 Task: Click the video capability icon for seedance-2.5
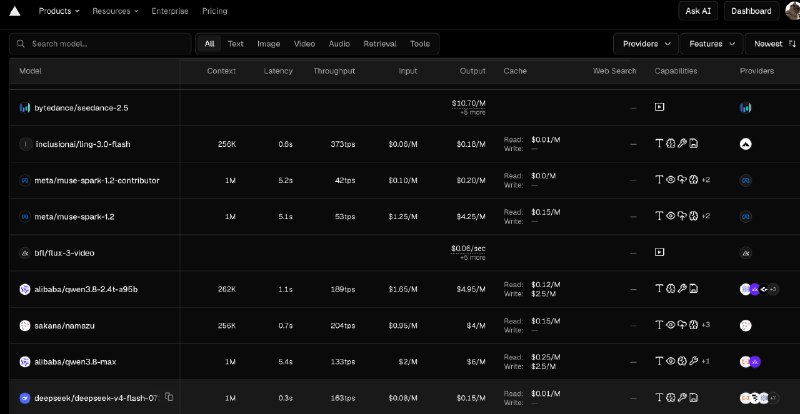click(x=660, y=107)
